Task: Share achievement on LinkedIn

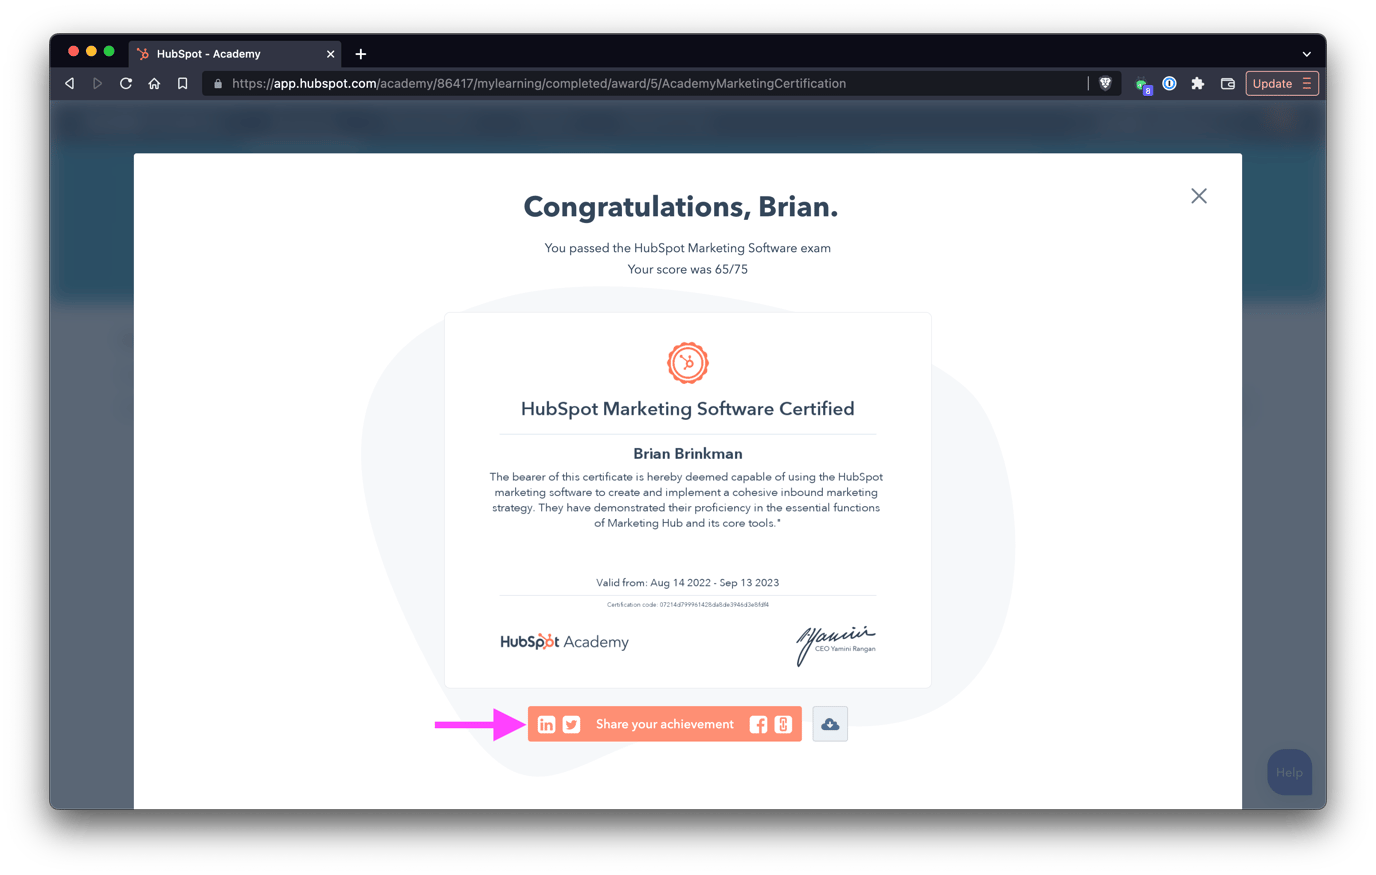Action: [546, 724]
